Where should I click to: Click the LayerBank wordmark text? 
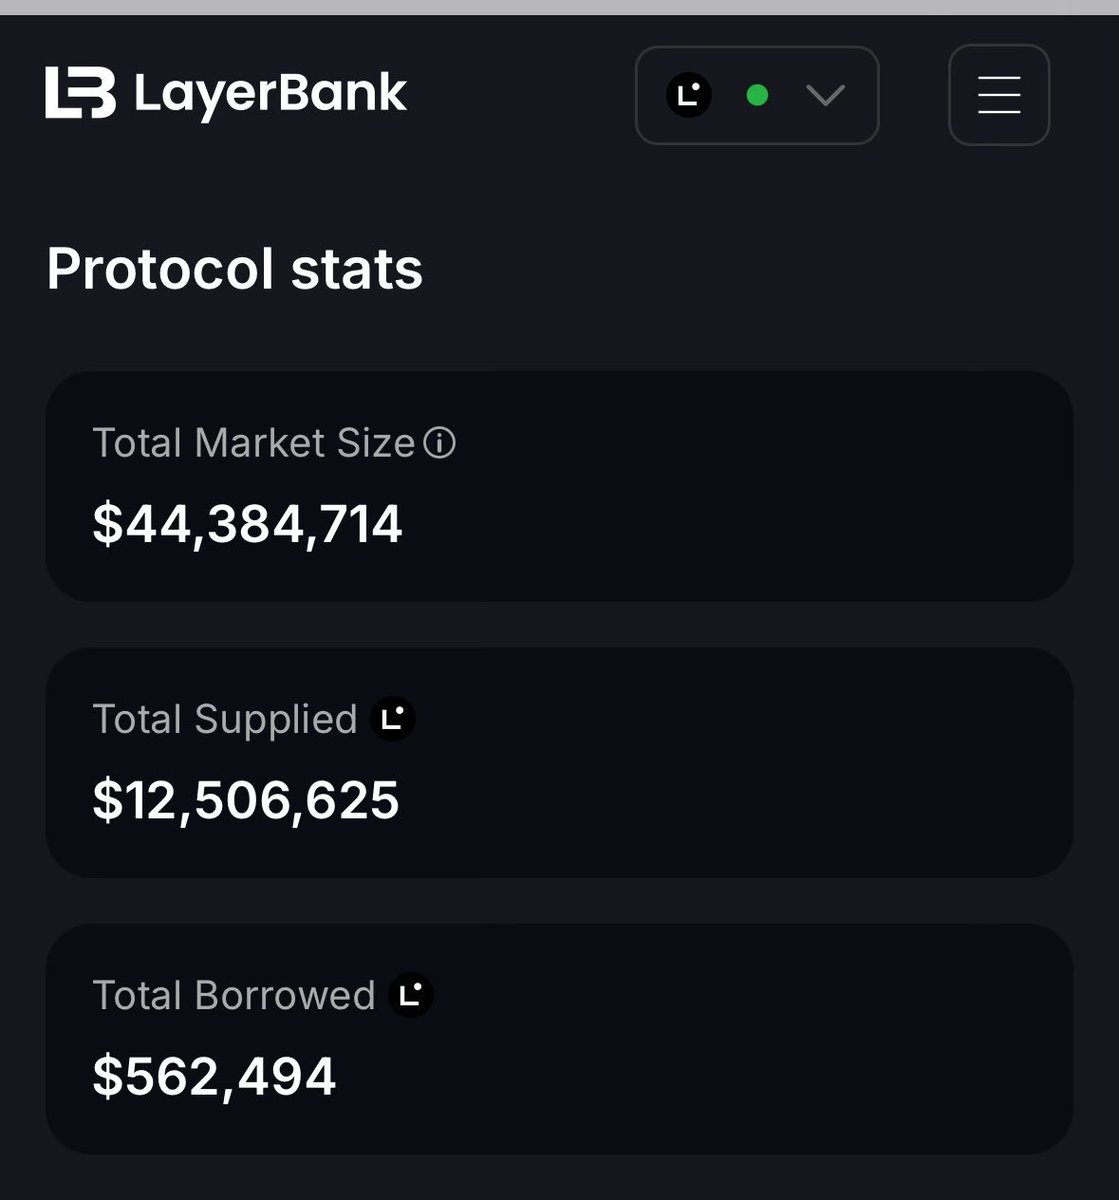(270, 95)
